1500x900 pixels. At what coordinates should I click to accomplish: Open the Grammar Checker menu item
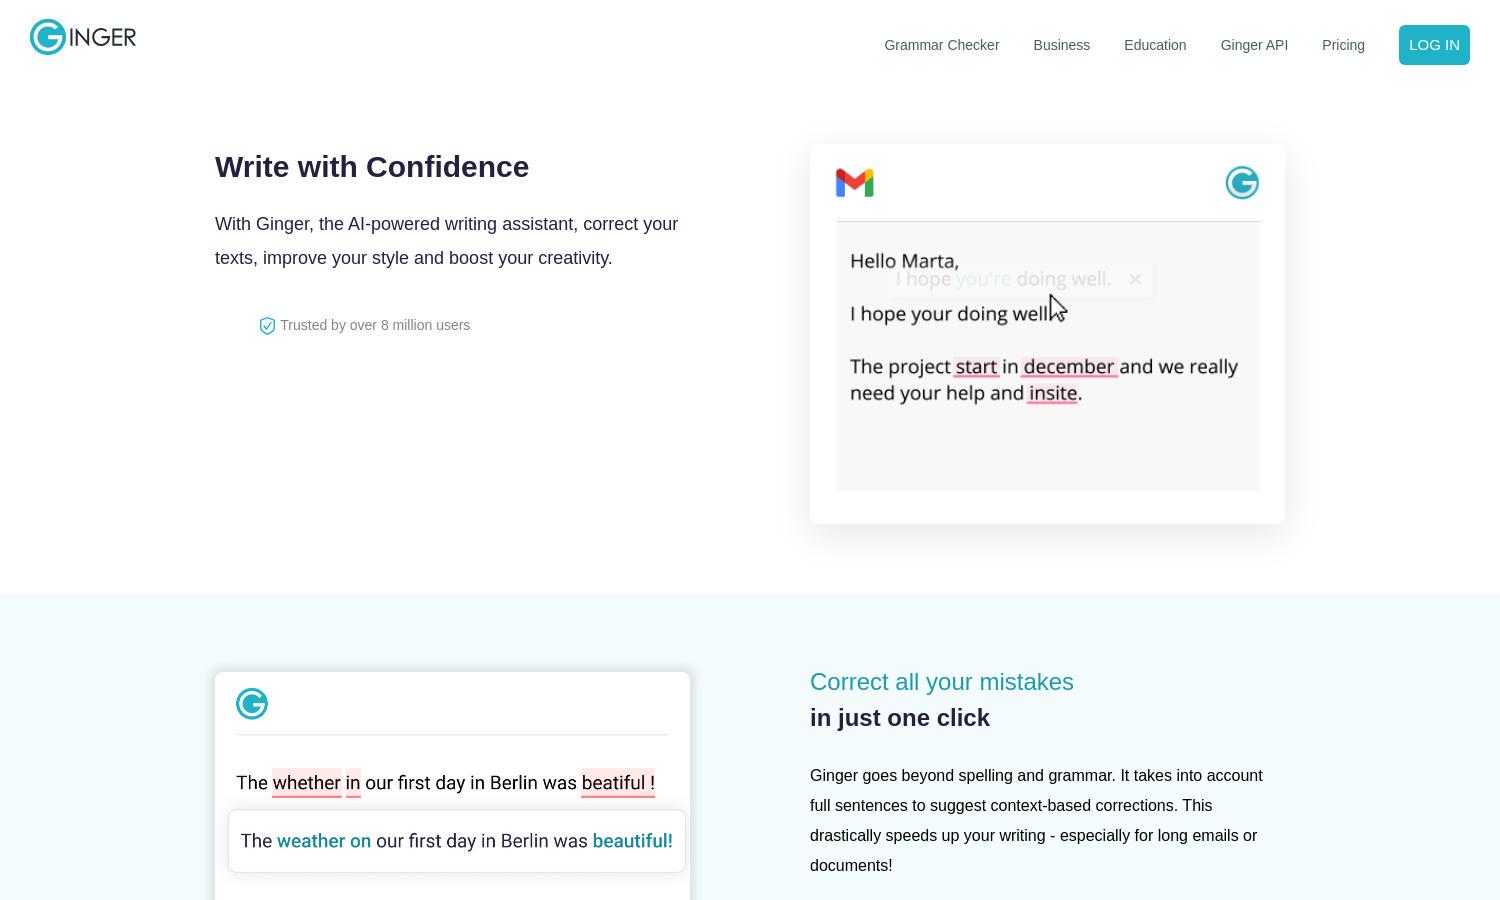point(942,45)
